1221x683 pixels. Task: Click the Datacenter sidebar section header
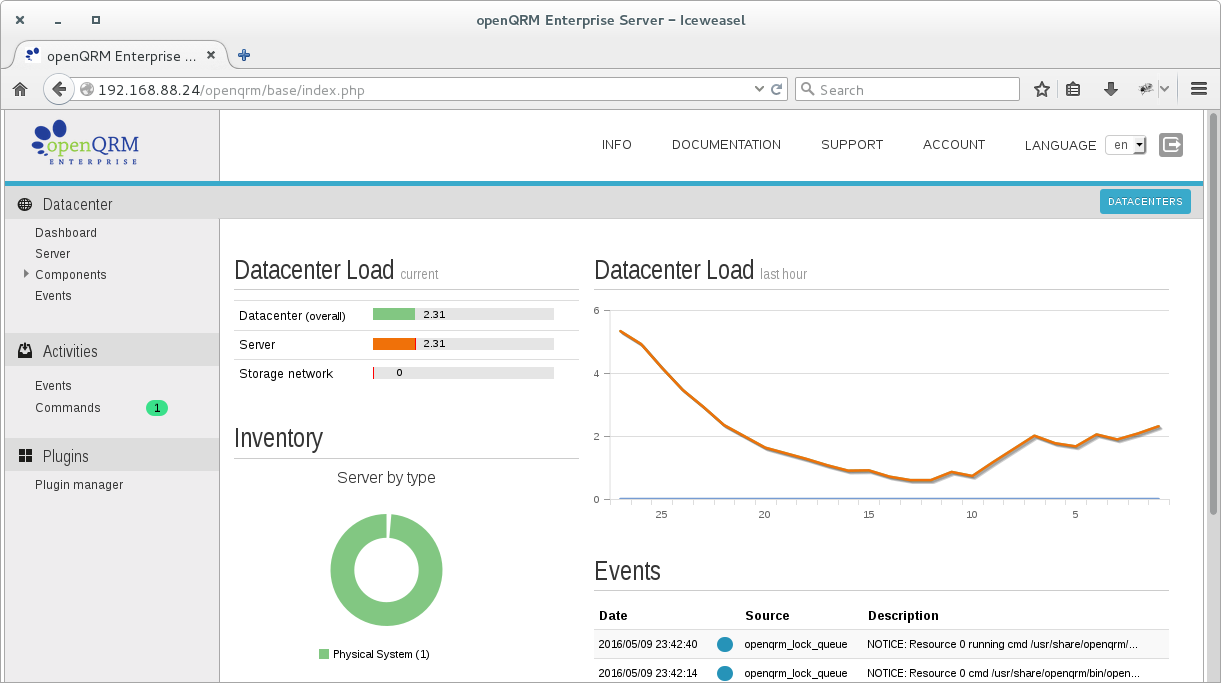point(112,204)
